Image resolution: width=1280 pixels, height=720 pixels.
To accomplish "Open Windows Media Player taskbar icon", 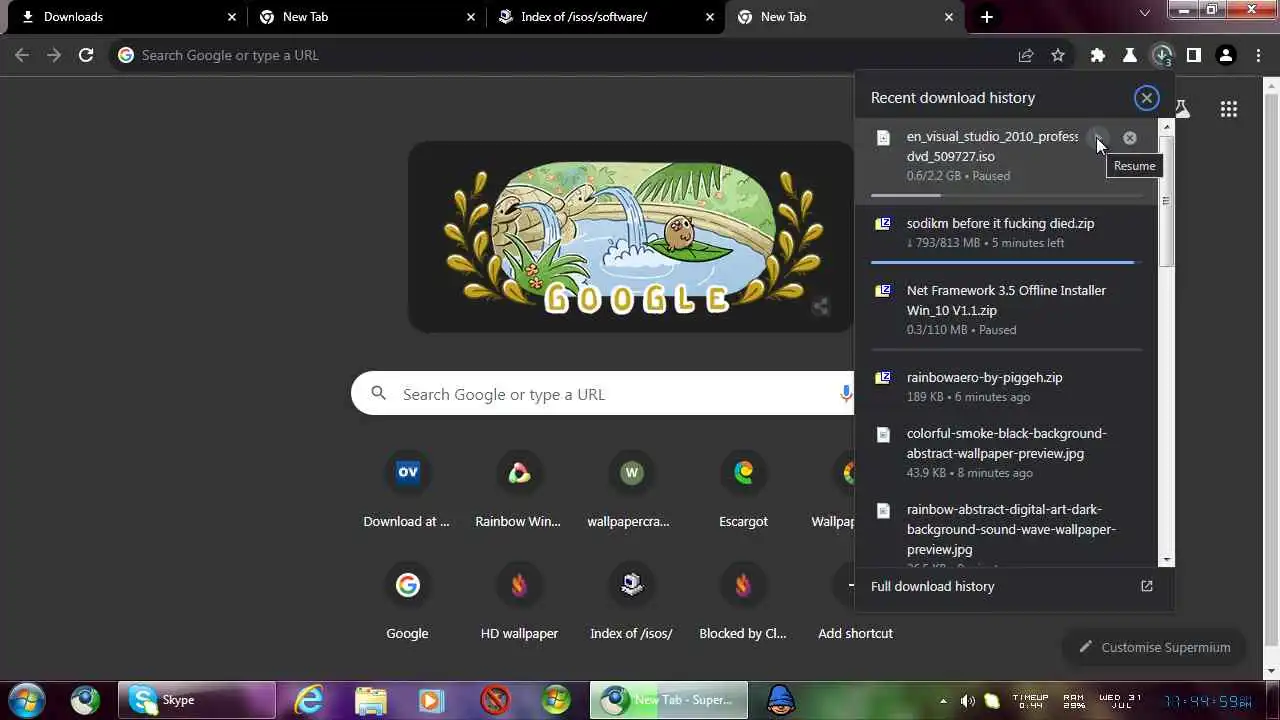I will click(431, 700).
